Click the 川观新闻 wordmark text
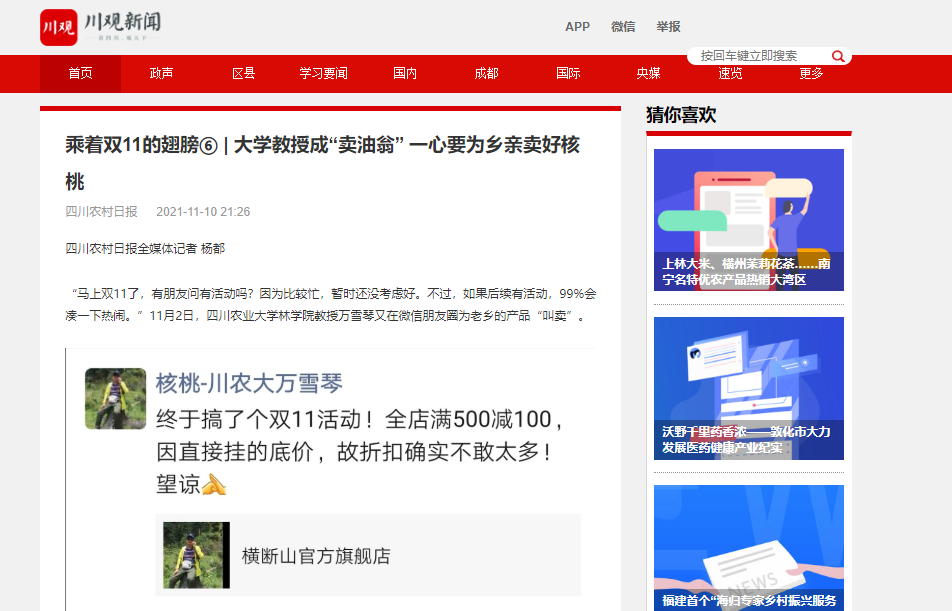Image resolution: width=952 pixels, height=611 pixels. click(x=123, y=22)
